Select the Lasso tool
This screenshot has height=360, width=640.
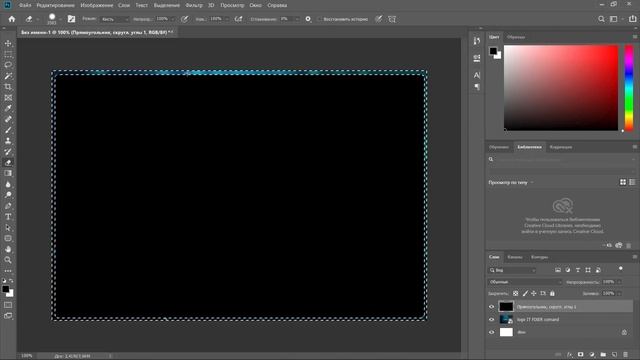pyautogui.click(x=8, y=65)
